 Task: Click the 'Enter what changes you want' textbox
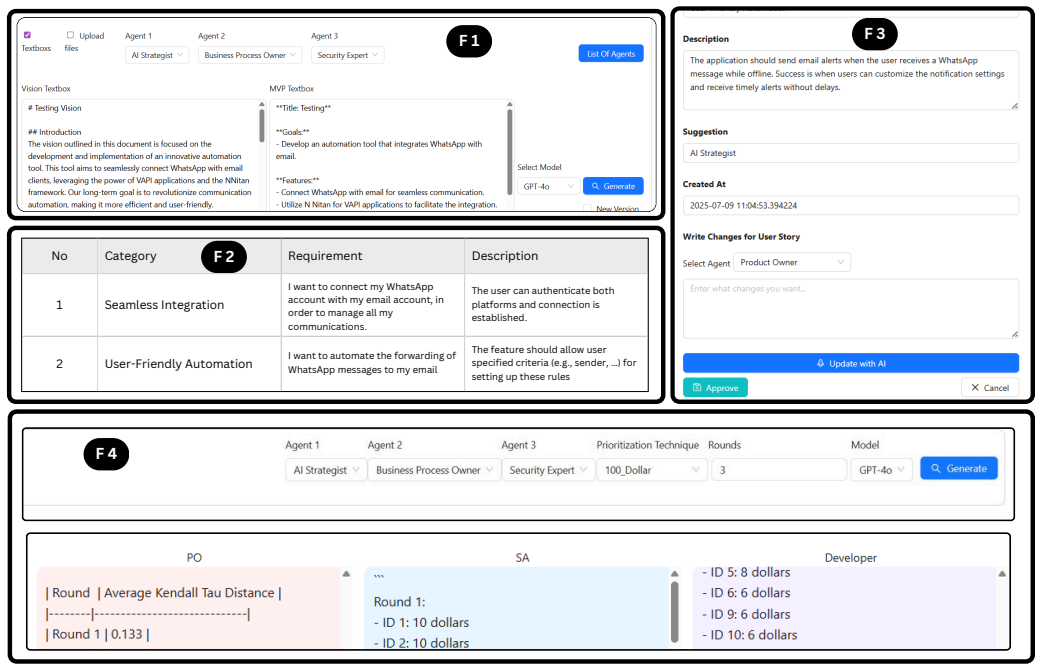[850, 309]
